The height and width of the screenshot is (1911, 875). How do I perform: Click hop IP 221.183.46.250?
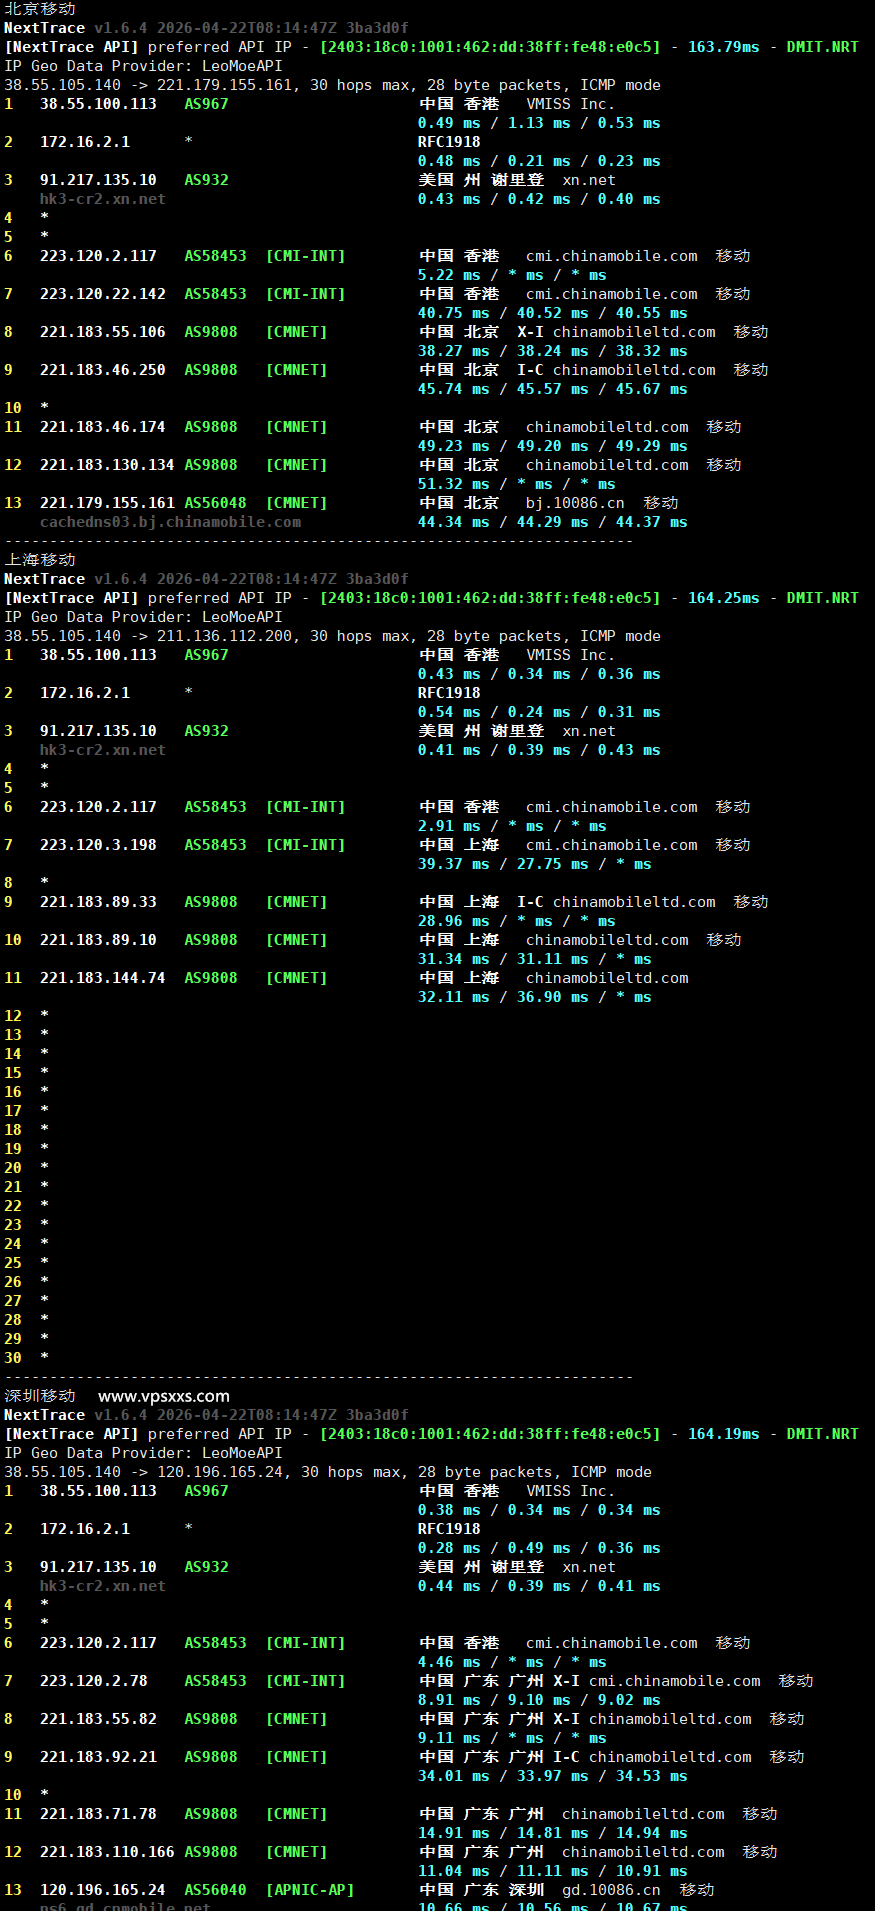click(x=103, y=370)
